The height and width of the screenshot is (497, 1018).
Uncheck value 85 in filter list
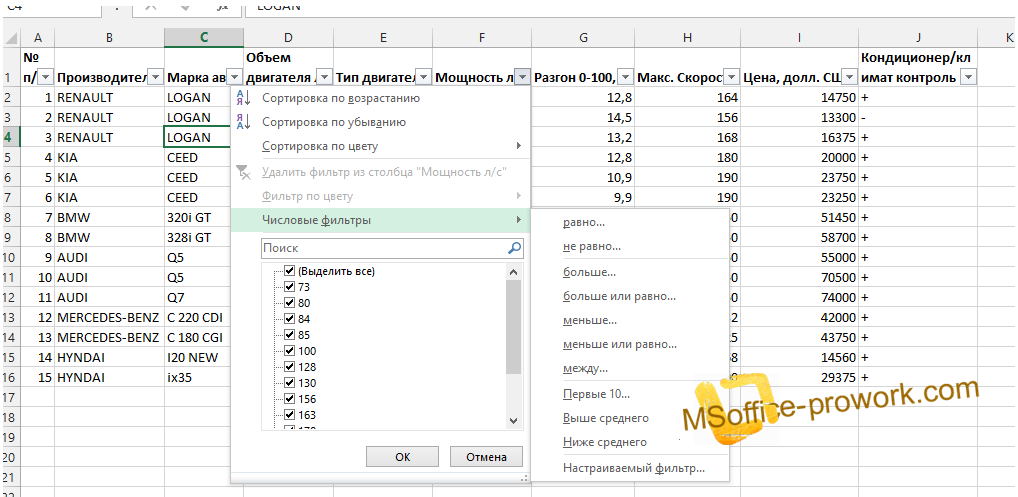click(x=290, y=335)
